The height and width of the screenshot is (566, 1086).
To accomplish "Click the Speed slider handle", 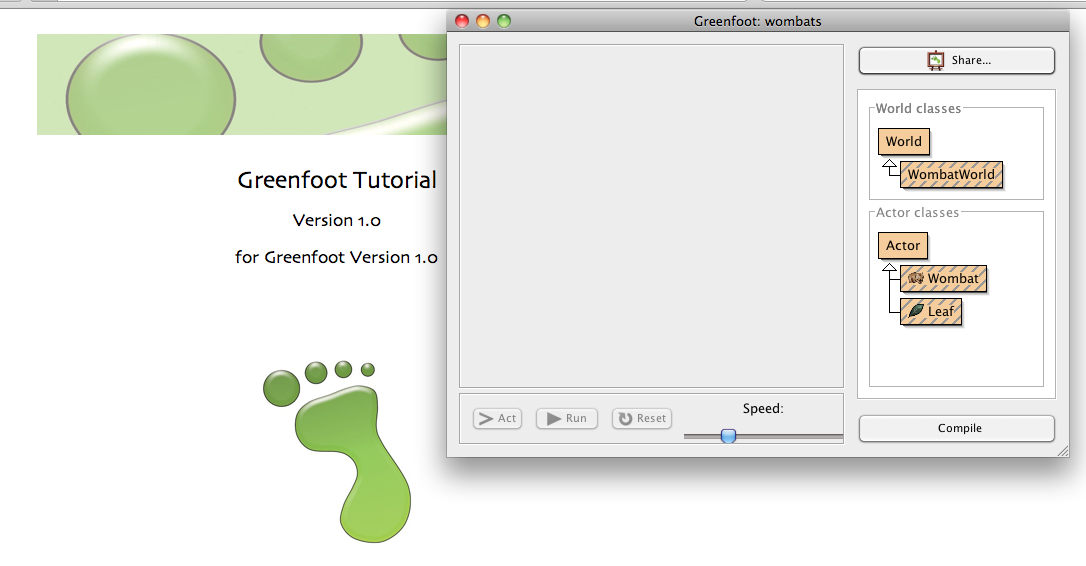I will pos(728,436).
